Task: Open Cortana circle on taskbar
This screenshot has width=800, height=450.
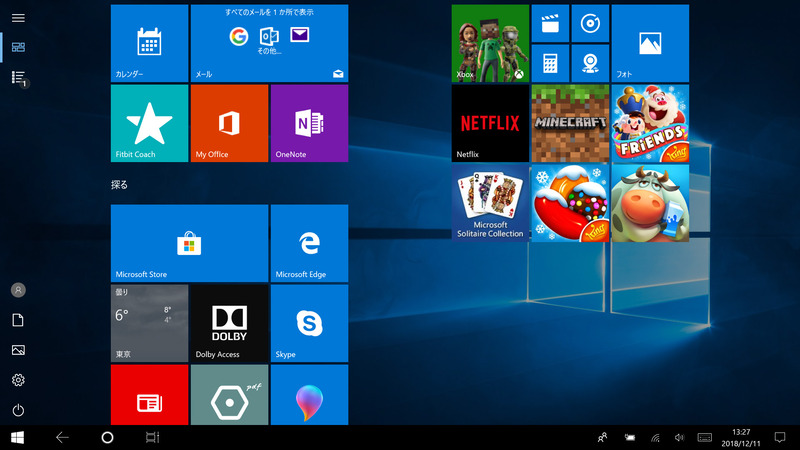Action: tap(107, 438)
